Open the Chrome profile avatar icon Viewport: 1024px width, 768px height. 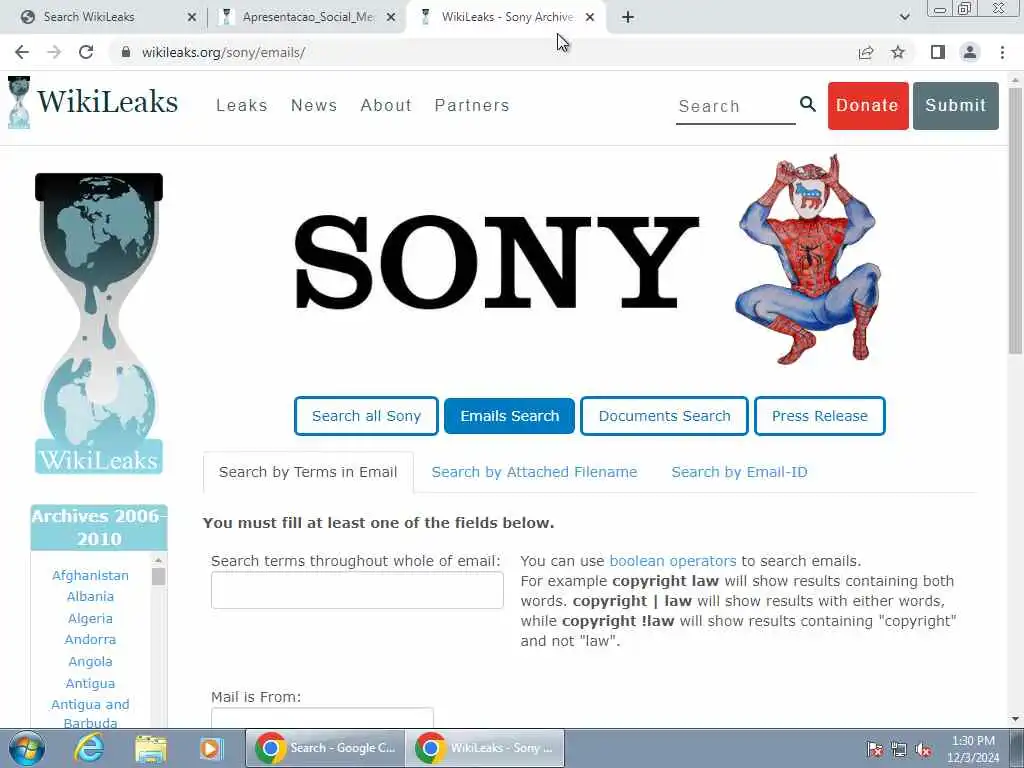(970, 52)
